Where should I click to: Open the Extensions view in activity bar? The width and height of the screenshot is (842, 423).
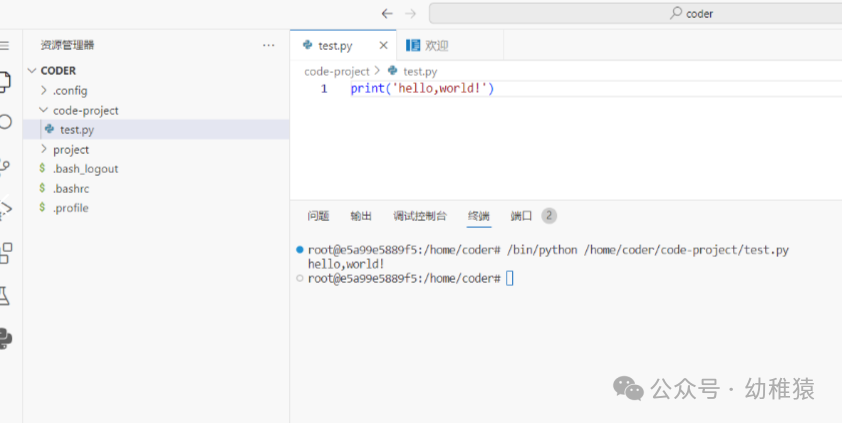[5, 253]
